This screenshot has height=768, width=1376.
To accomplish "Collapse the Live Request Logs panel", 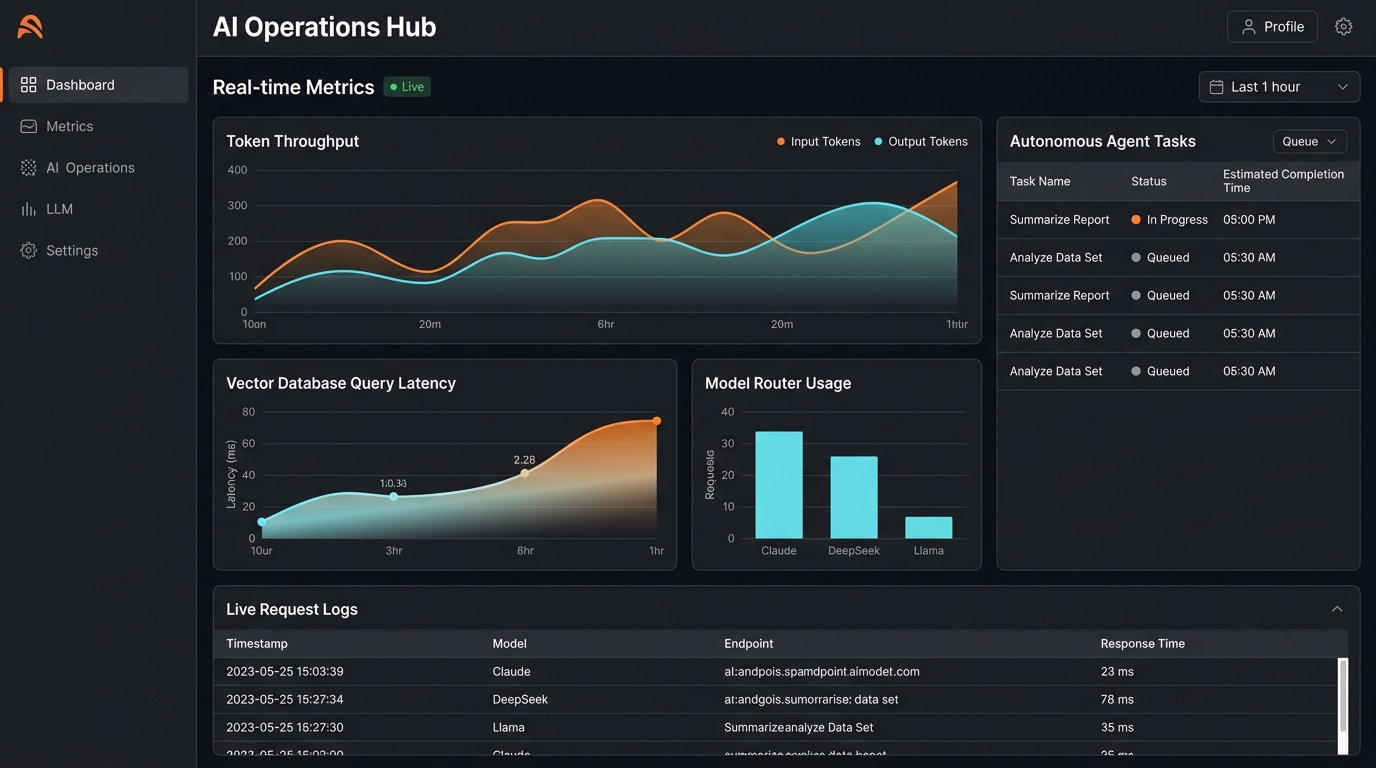I will point(1337,609).
